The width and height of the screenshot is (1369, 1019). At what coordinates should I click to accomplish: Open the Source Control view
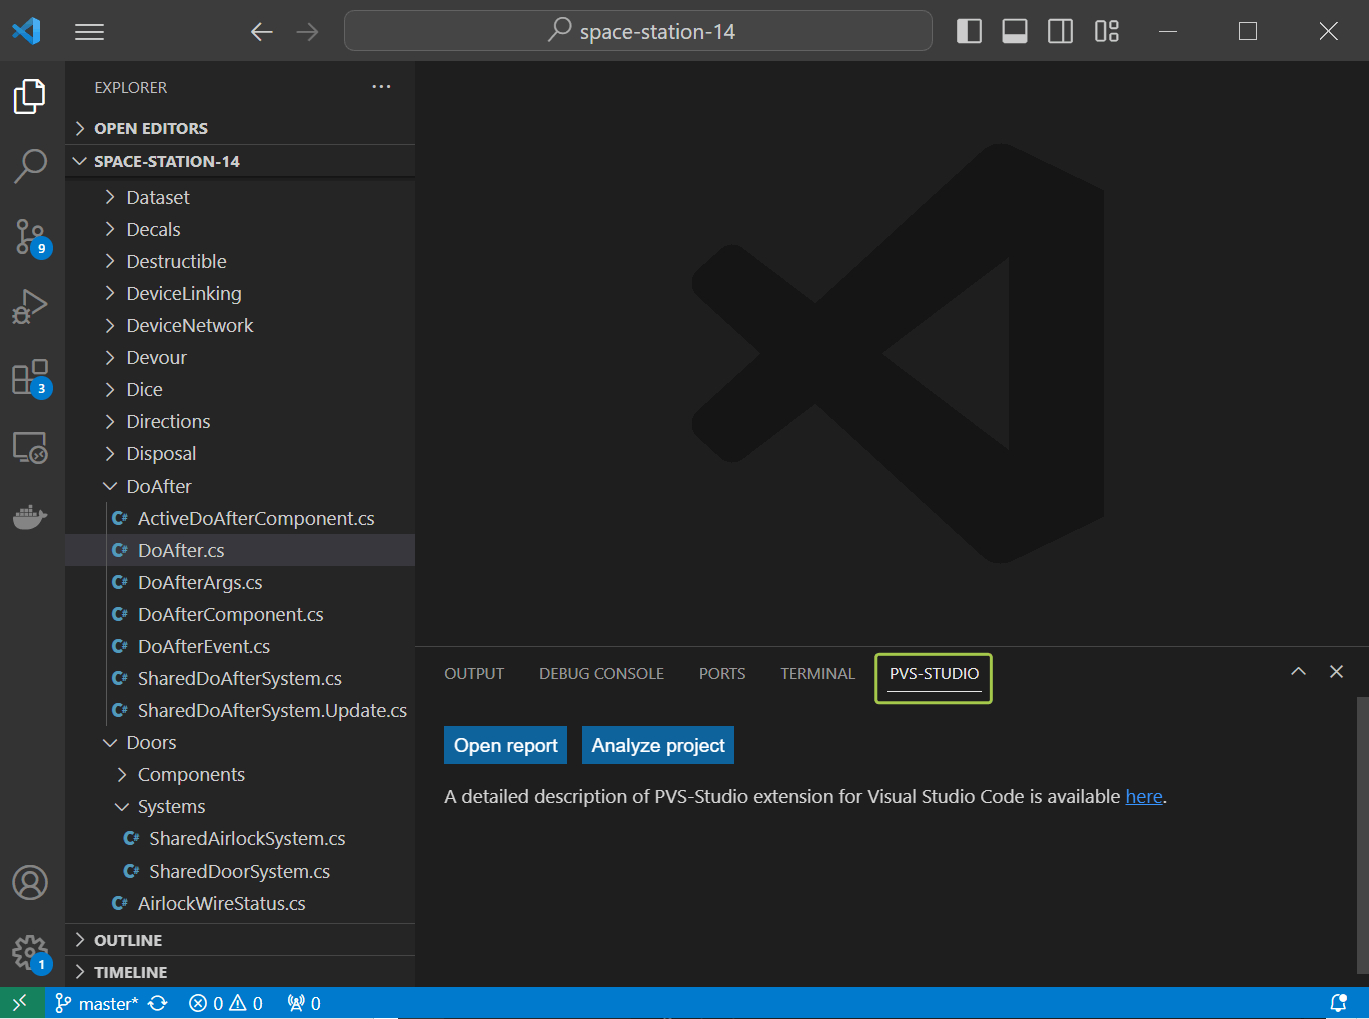[30, 236]
